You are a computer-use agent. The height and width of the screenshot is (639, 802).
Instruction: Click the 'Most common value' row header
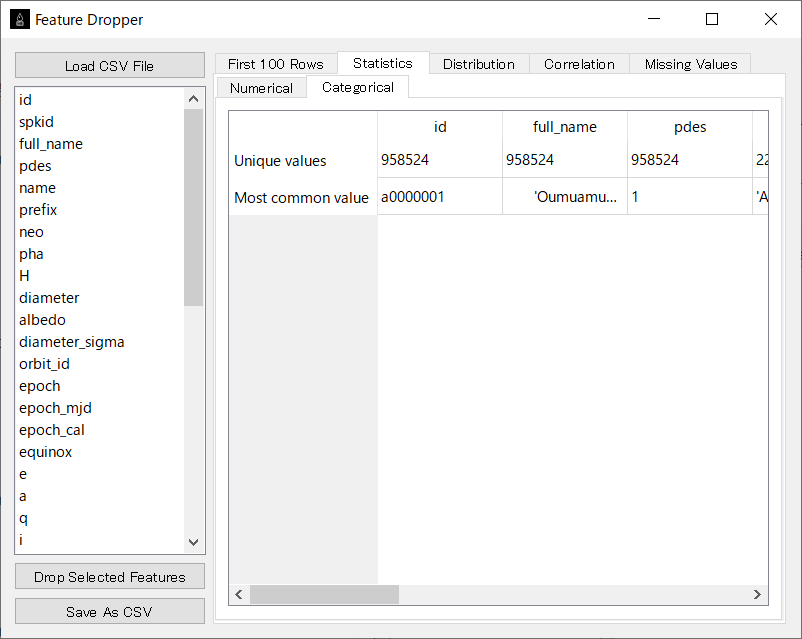303,197
